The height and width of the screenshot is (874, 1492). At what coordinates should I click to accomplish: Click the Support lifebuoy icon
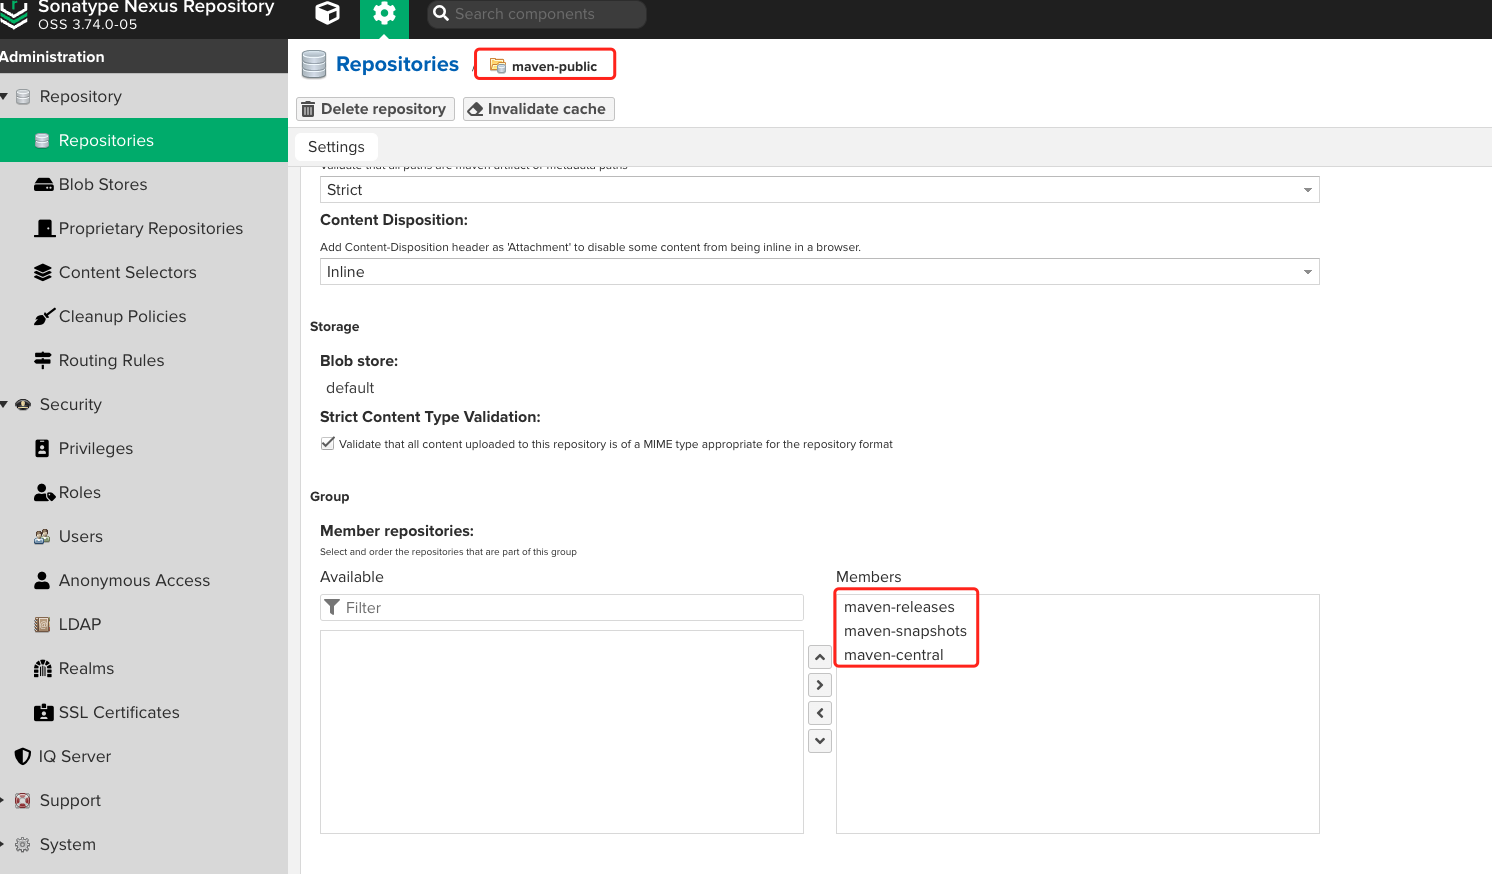pyautogui.click(x=23, y=801)
